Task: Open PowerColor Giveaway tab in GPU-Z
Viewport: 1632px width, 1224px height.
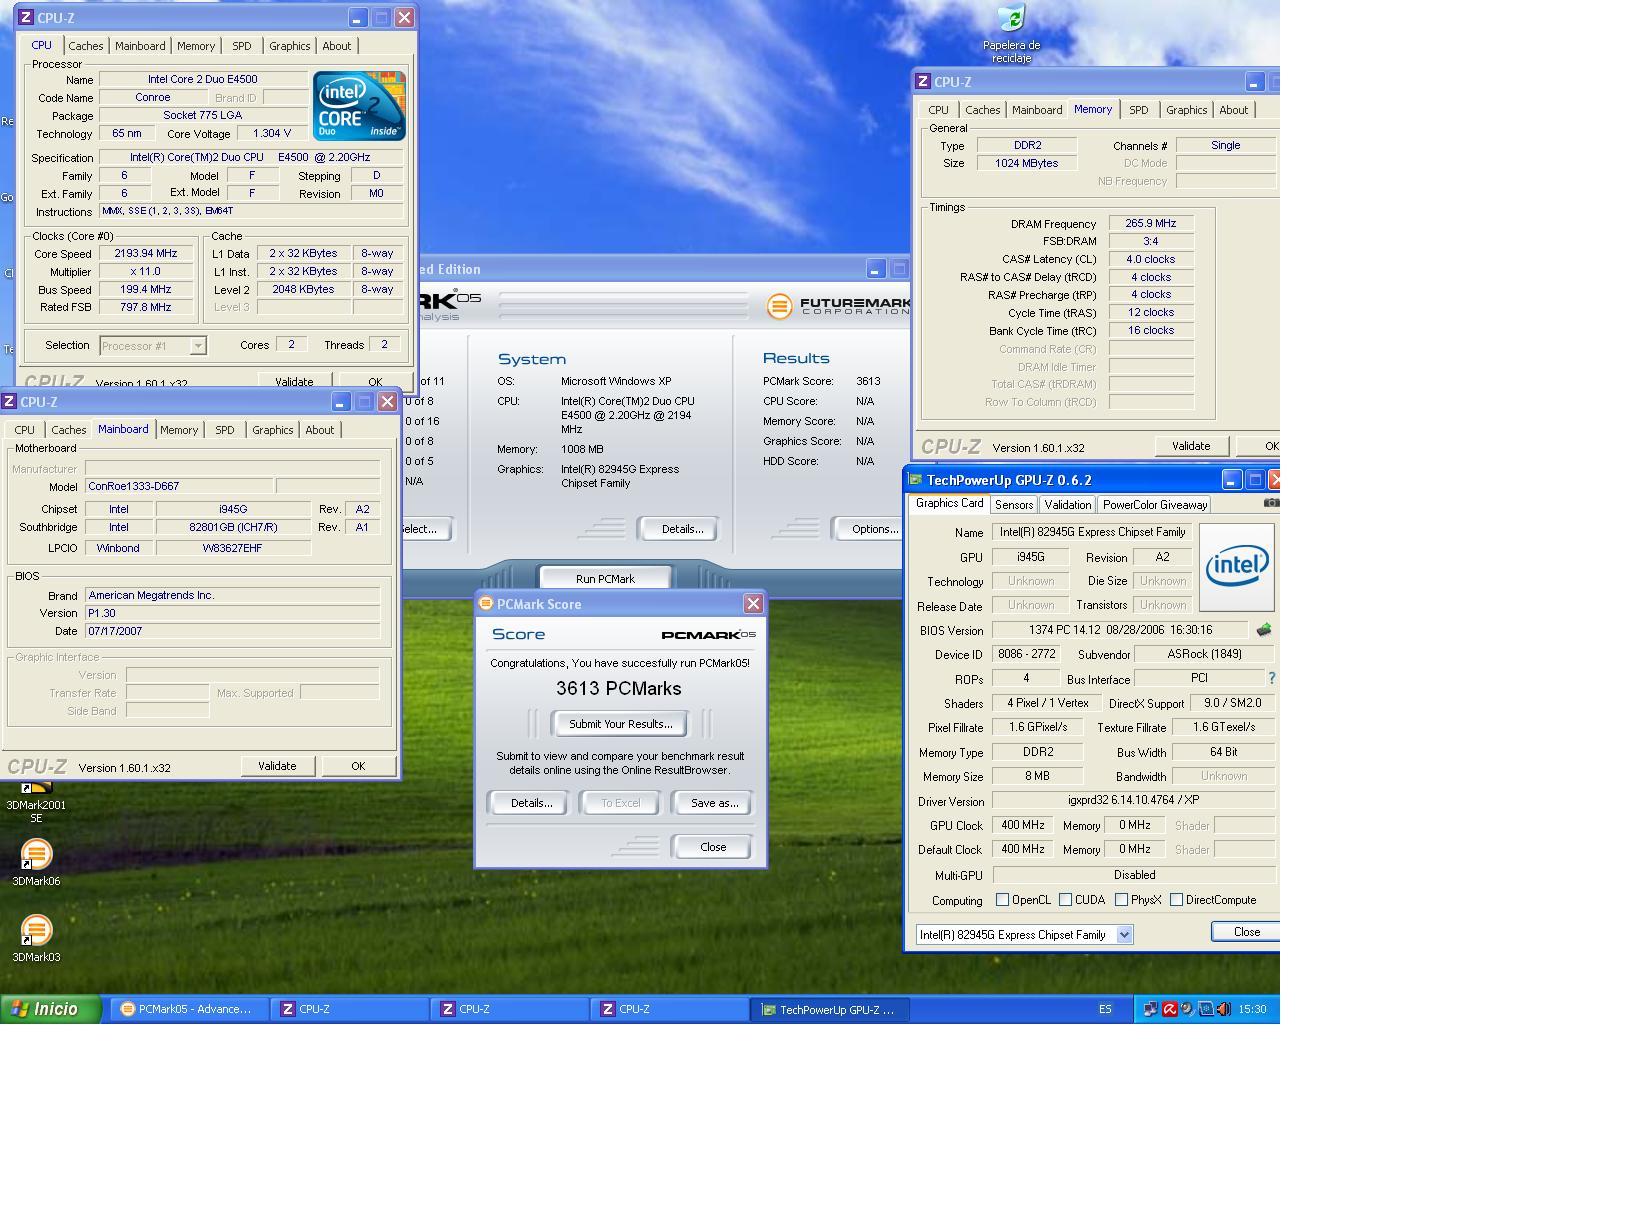Action: pyautogui.click(x=1155, y=505)
